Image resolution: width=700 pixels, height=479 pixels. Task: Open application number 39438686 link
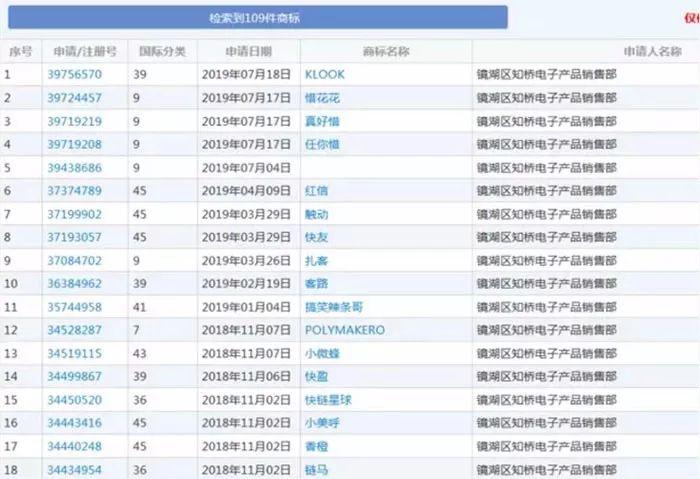(x=74, y=167)
